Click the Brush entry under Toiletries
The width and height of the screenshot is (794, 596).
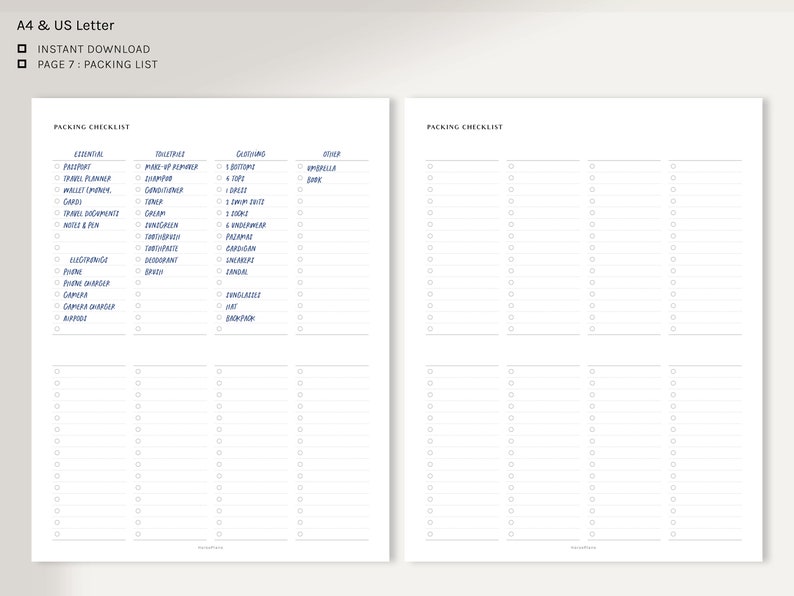(x=154, y=271)
